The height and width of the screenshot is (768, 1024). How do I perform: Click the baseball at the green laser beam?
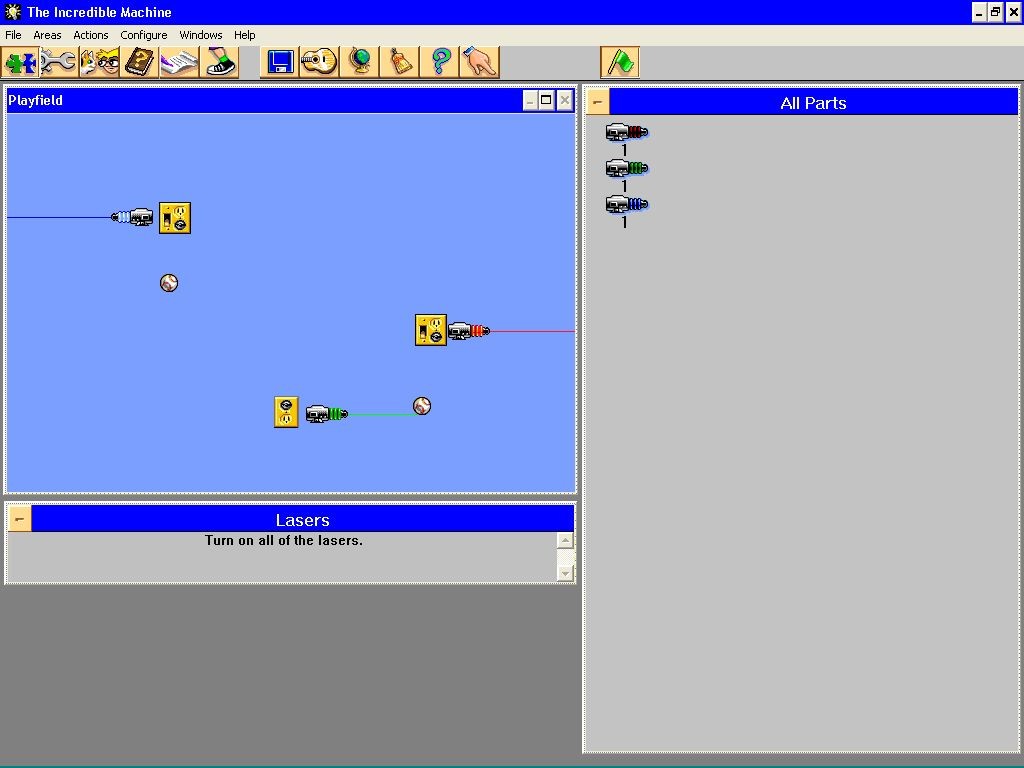[x=422, y=406]
